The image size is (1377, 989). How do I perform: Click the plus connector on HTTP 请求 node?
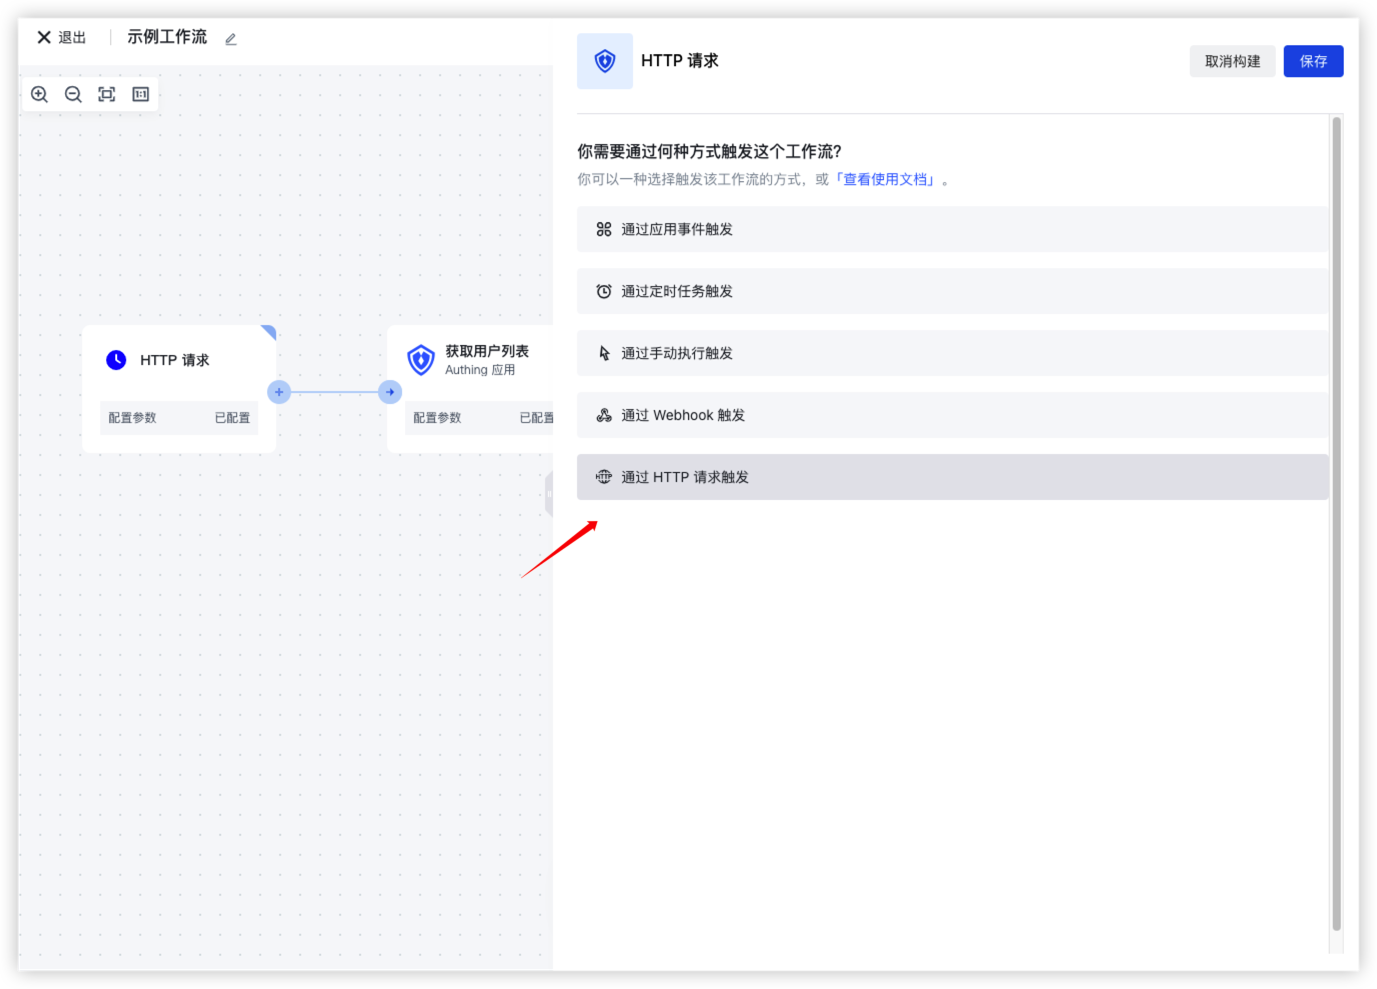(x=279, y=392)
